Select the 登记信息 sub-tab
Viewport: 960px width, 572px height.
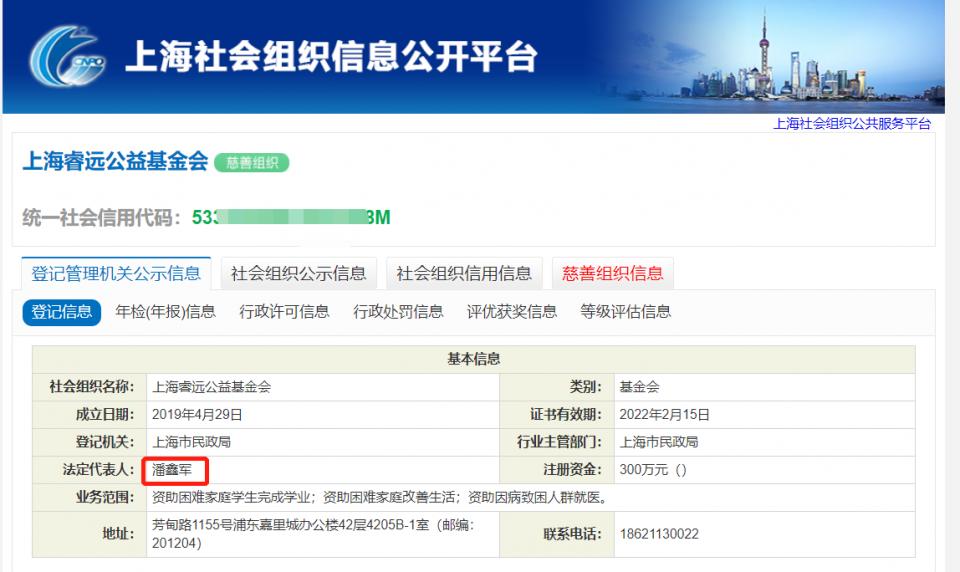click(x=62, y=312)
